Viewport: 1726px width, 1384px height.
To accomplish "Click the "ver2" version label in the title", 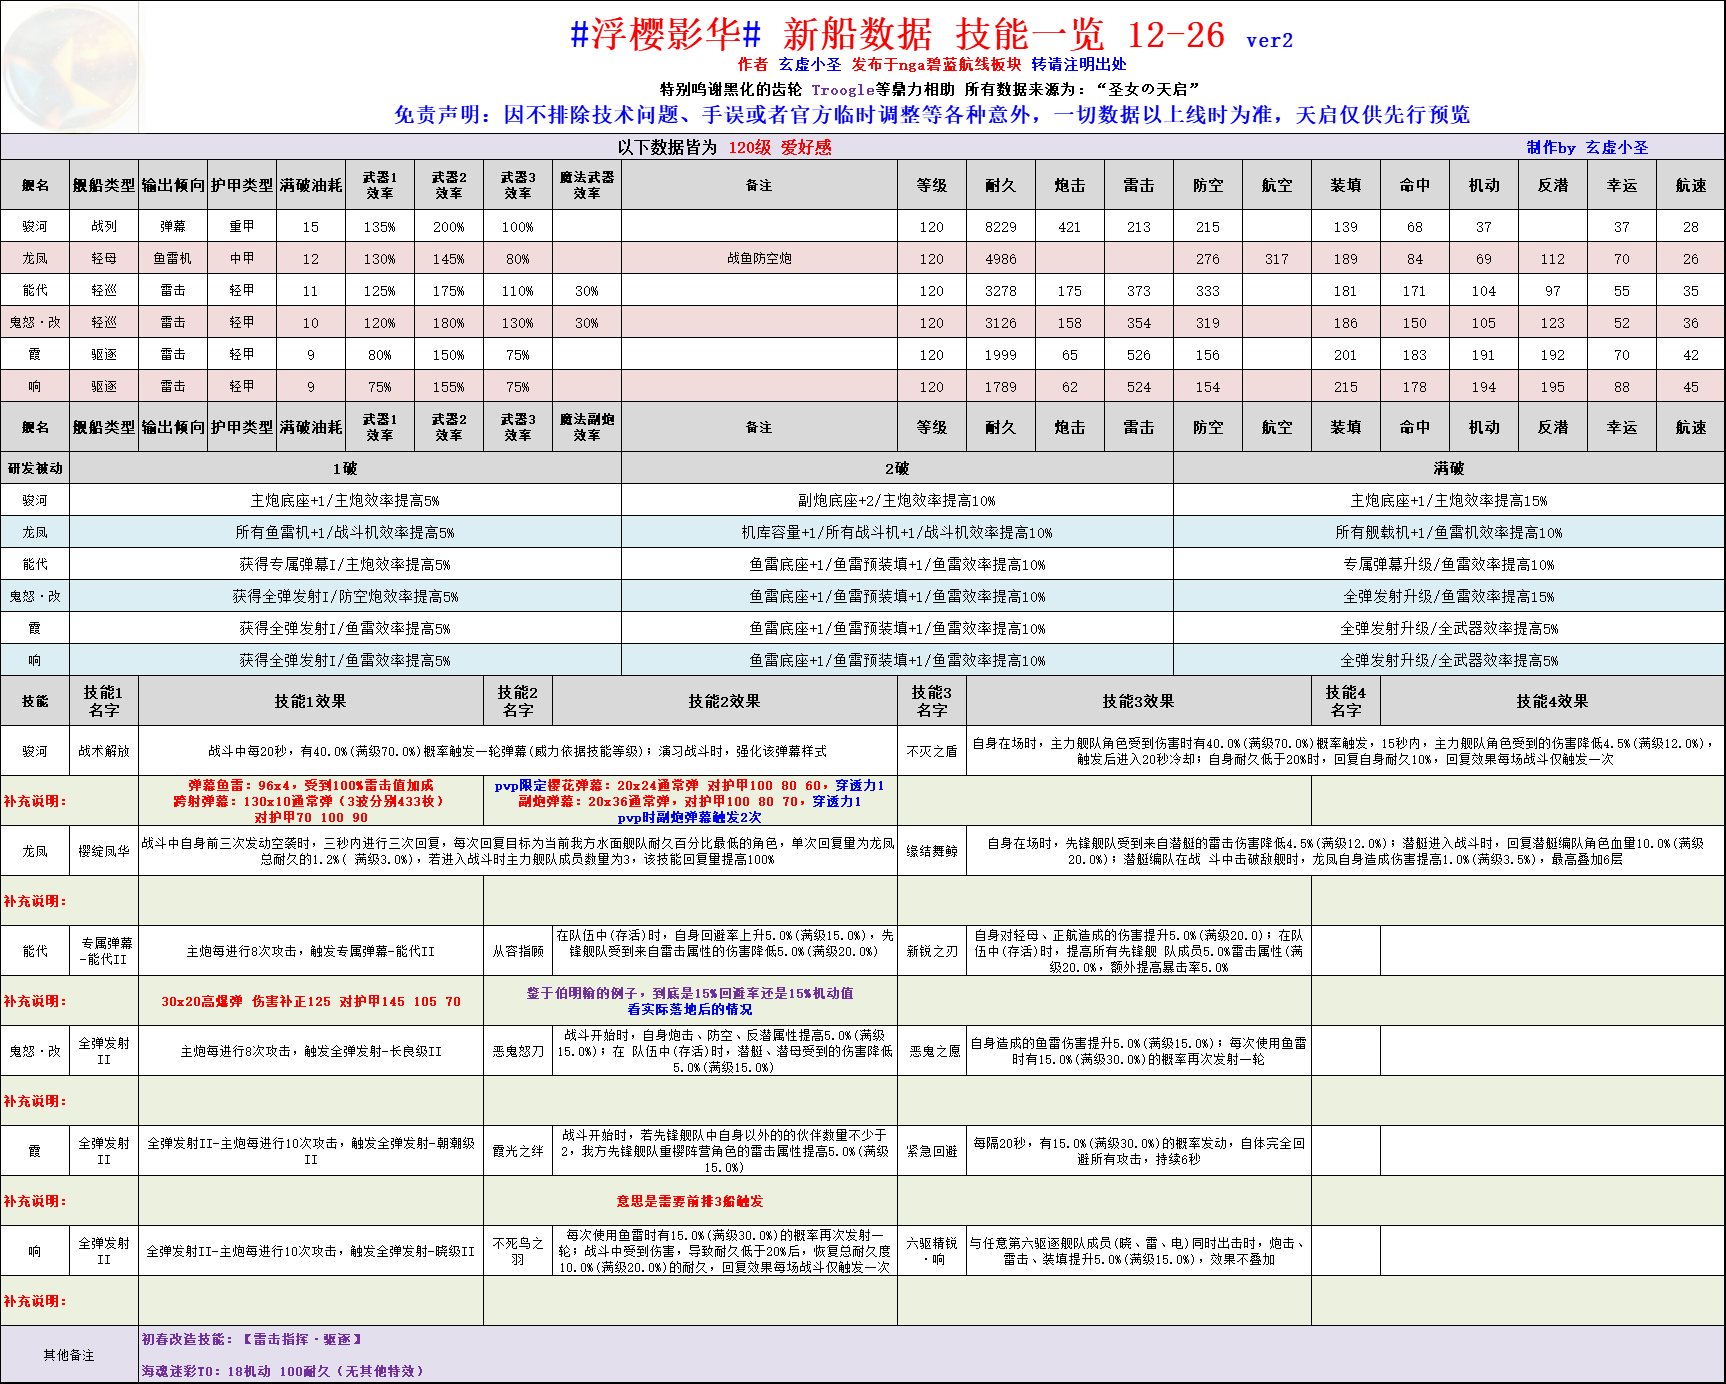I will [1269, 40].
